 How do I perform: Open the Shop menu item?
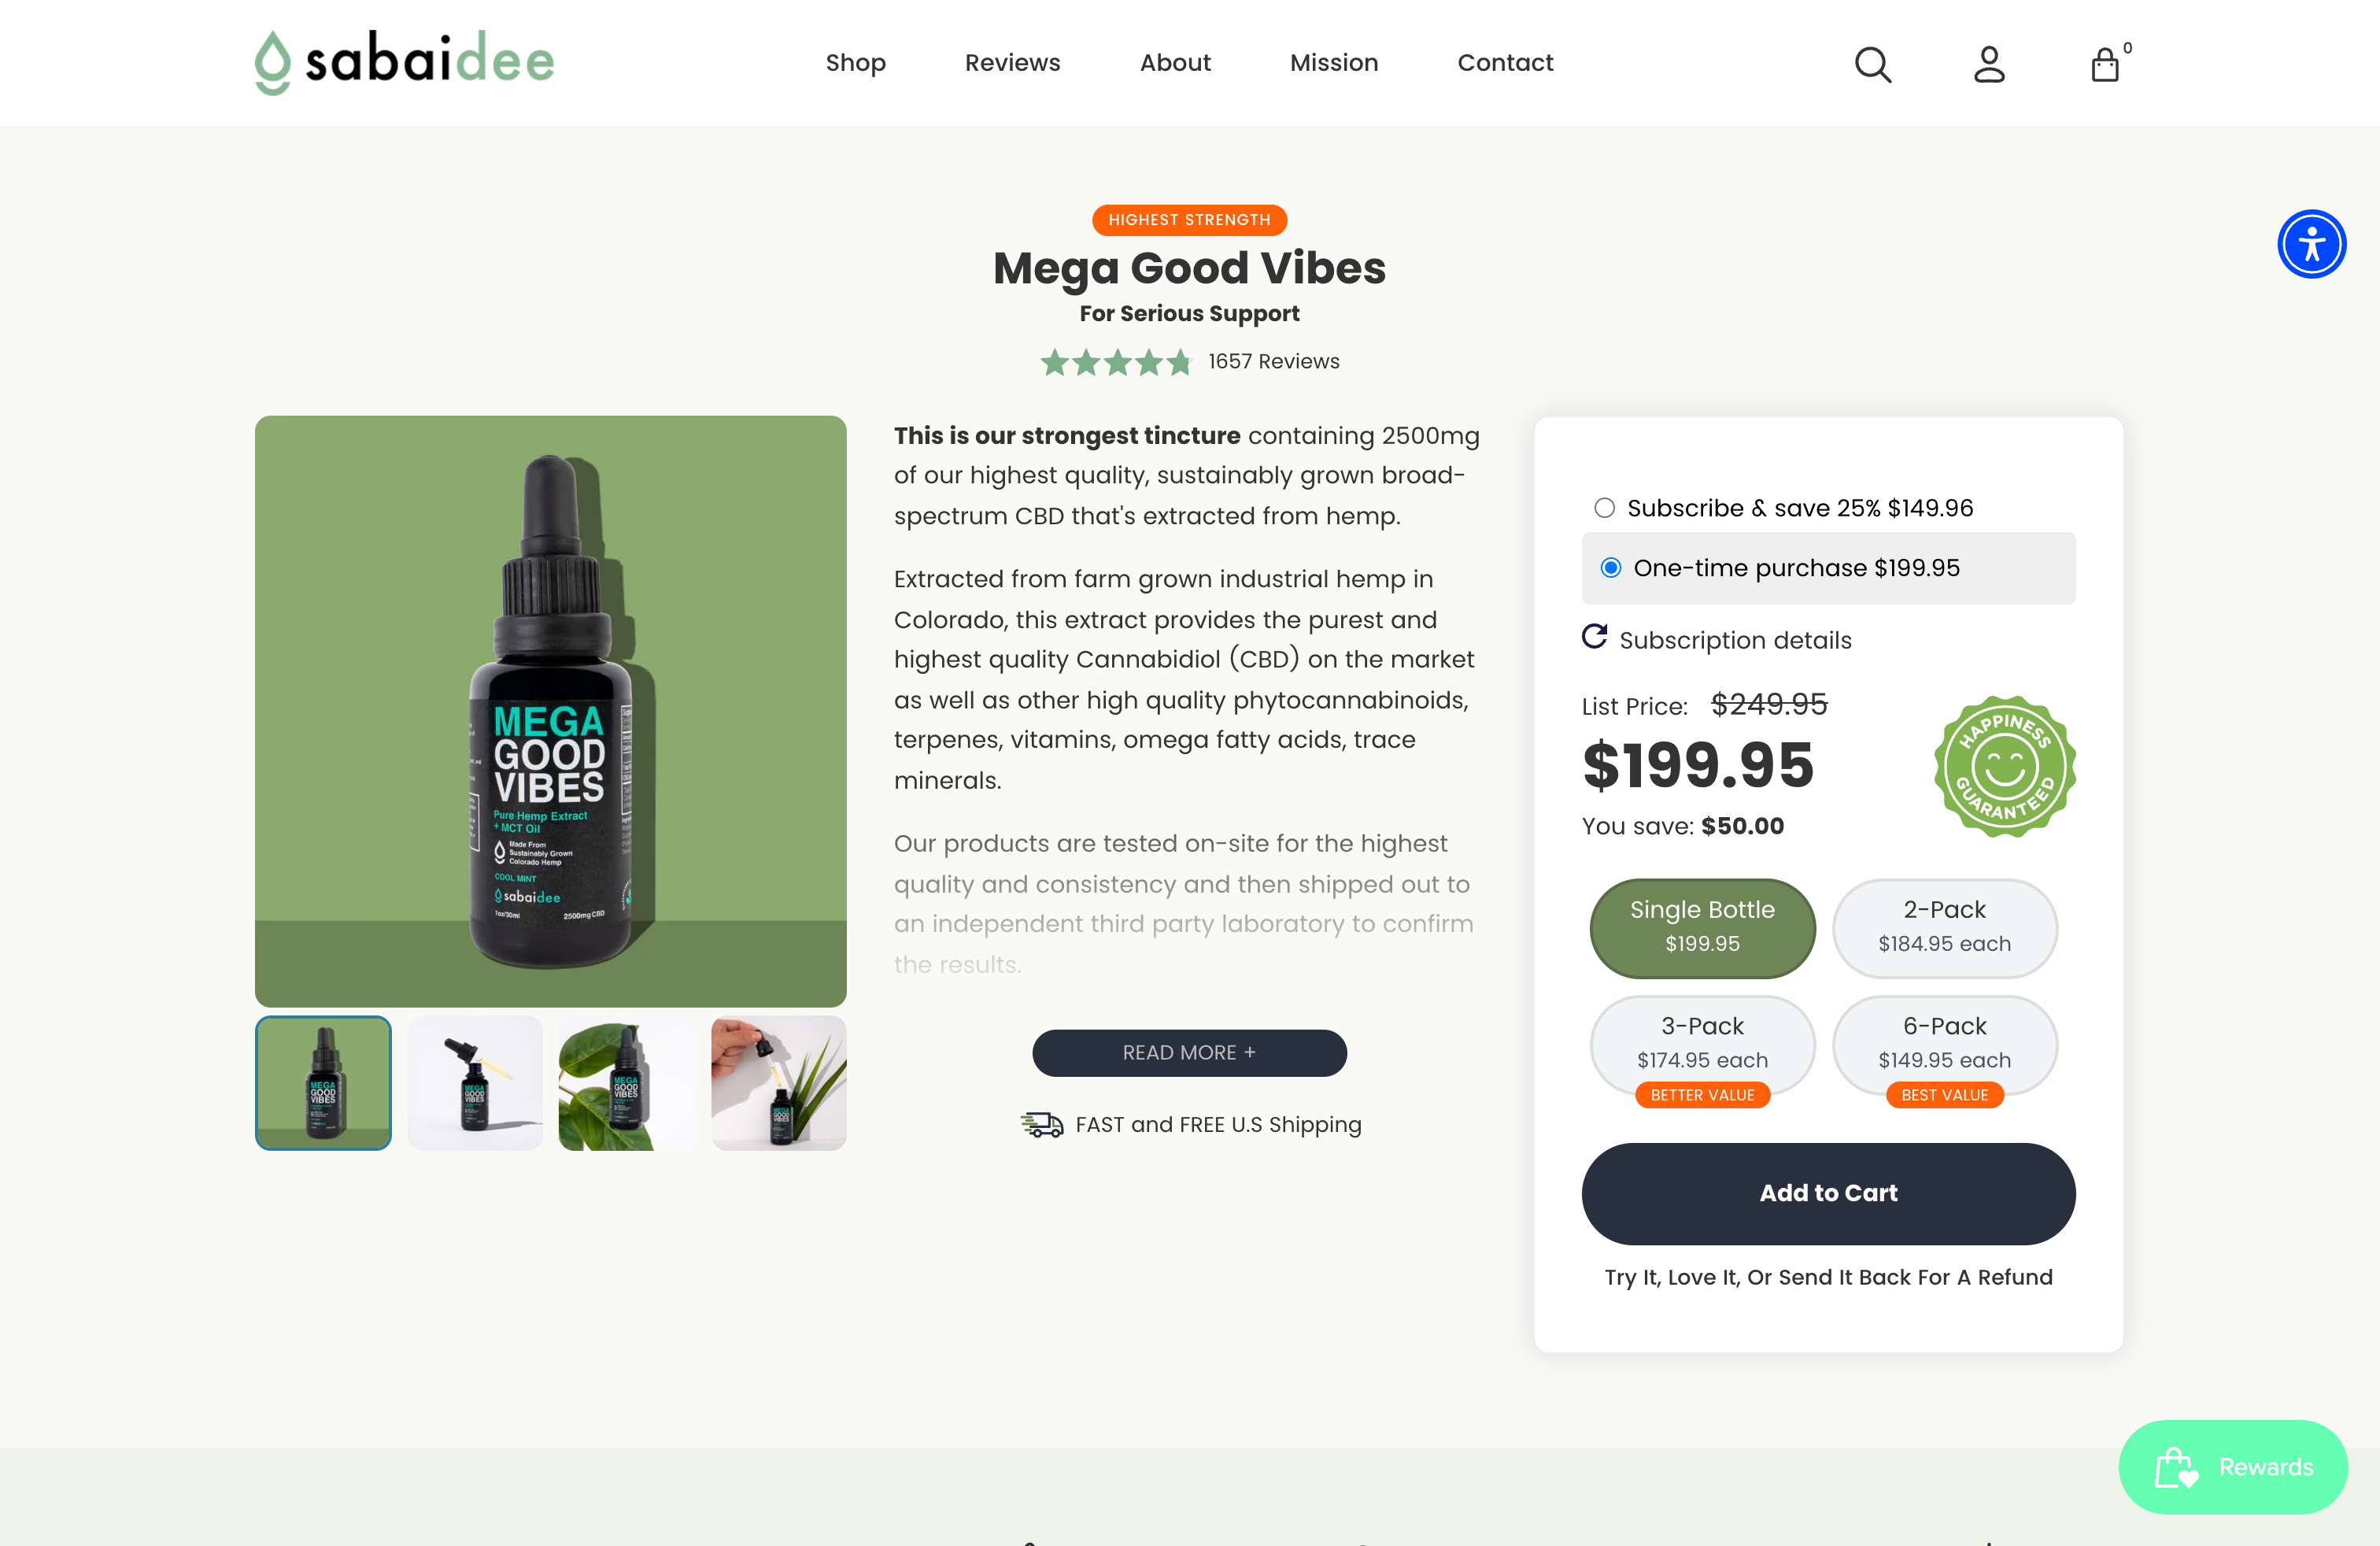coord(855,63)
